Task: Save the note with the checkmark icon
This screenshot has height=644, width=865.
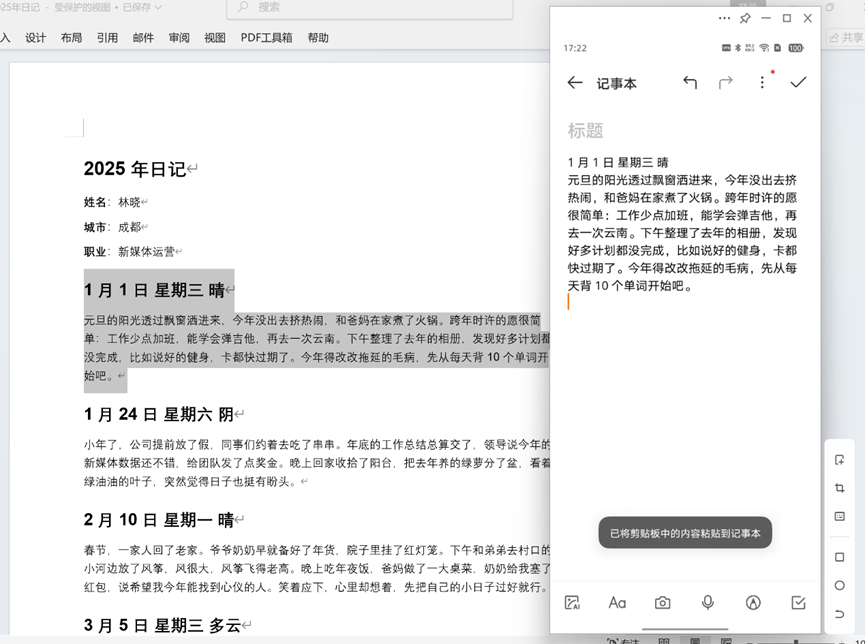Action: point(798,82)
